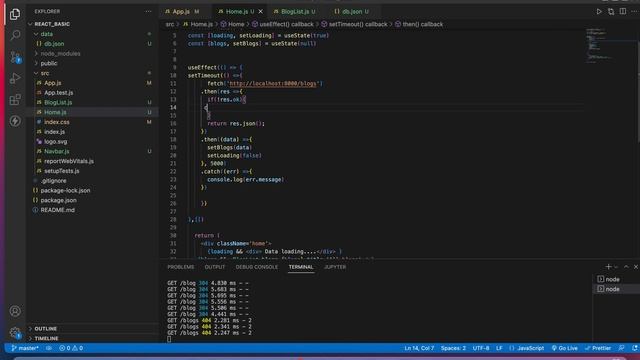The height and width of the screenshot is (360, 640).
Task: Open package.json in file explorer
Action: click(x=93, y=200)
